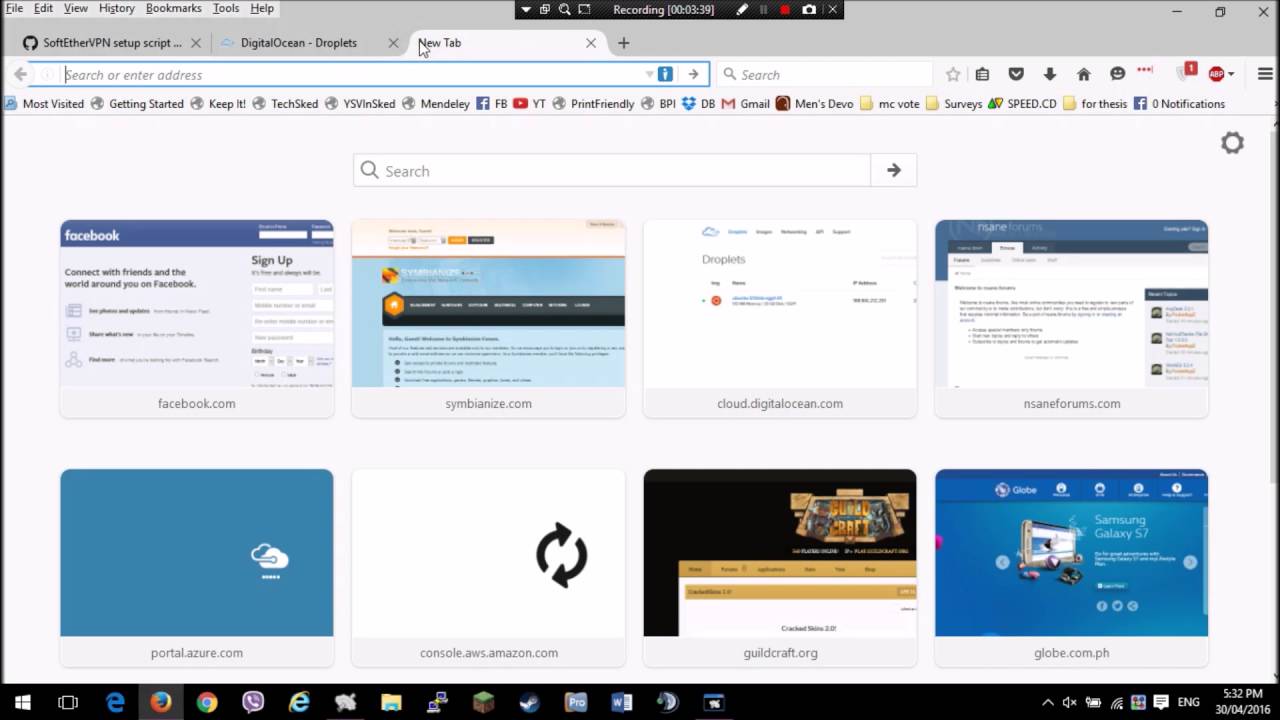Open a new tab with plus button
This screenshot has width=1280, height=720.
point(624,43)
